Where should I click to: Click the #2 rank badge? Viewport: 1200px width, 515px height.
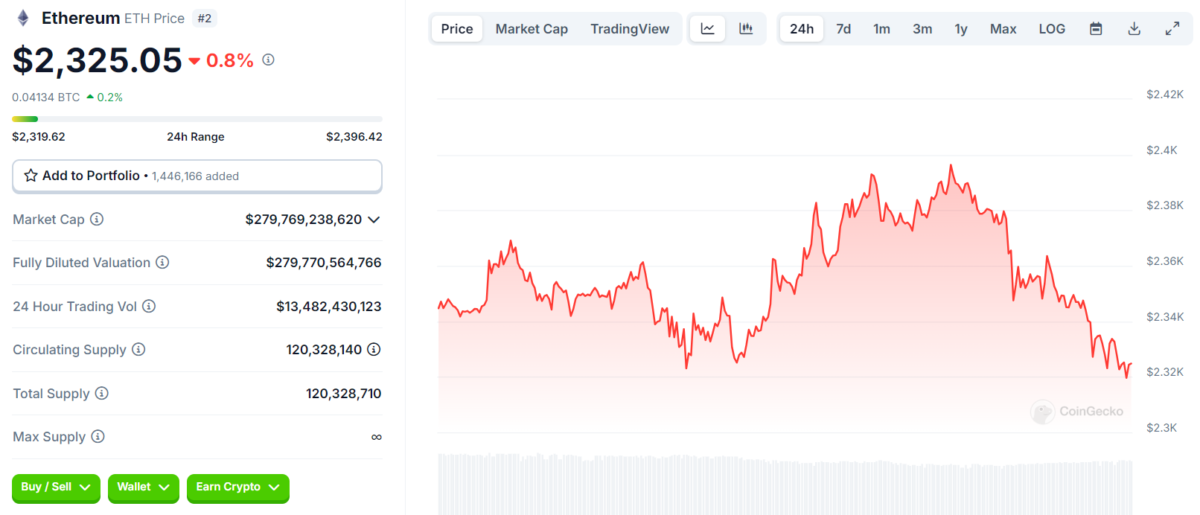pos(206,18)
